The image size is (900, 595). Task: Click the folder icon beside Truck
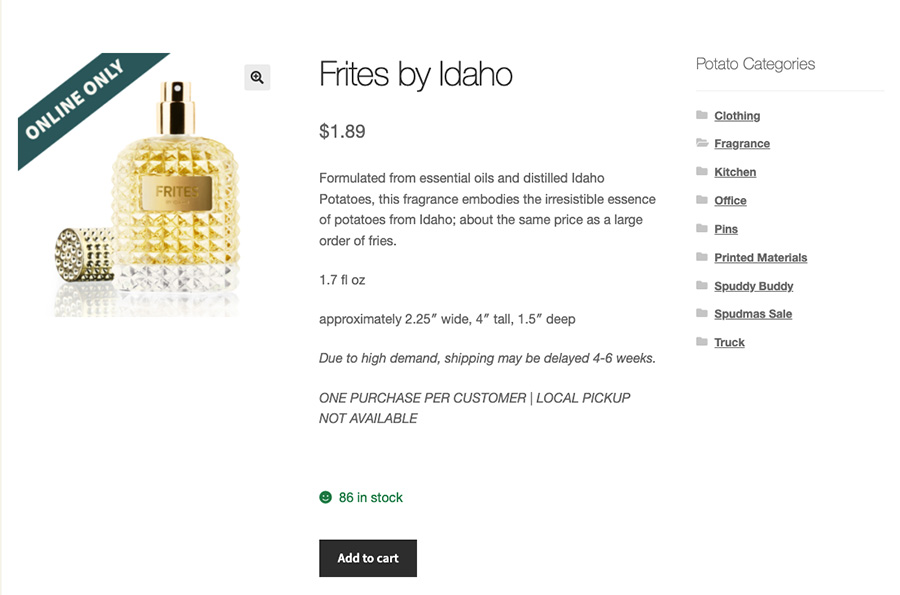(x=701, y=342)
